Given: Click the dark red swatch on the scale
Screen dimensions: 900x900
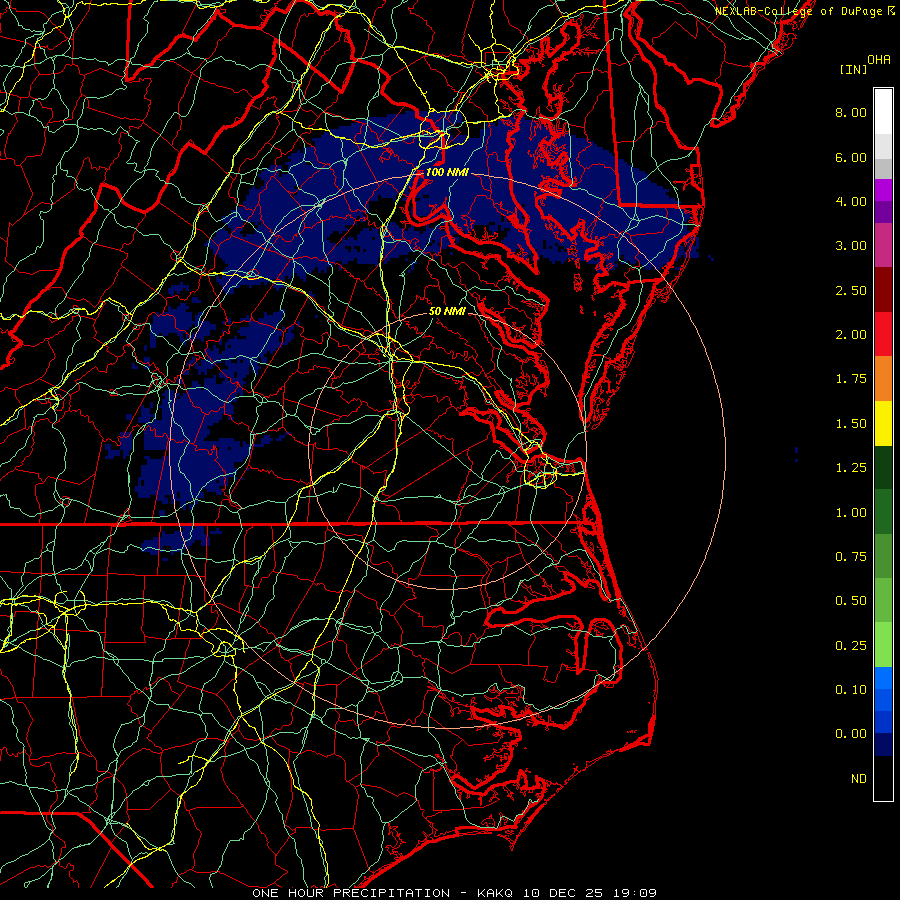Looking at the screenshot, I should pos(883,290).
